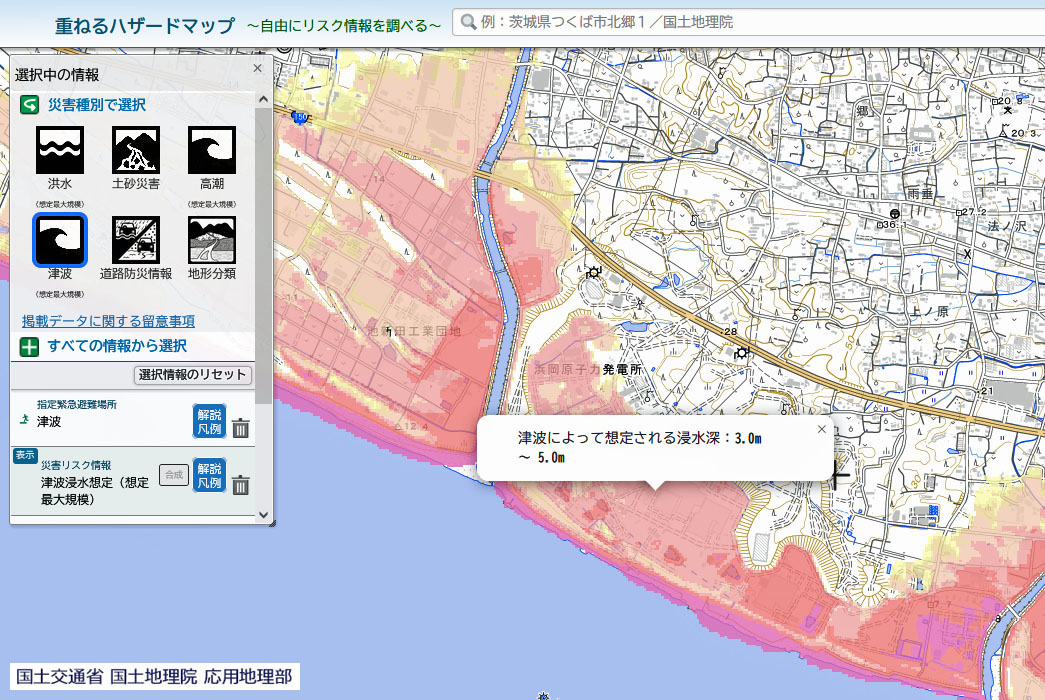This screenshot has height=700, width=1045.
Task: Remove the 津波浸水想定 layer with trash icon
Action: pyautogui.click(x=241, y=485)
